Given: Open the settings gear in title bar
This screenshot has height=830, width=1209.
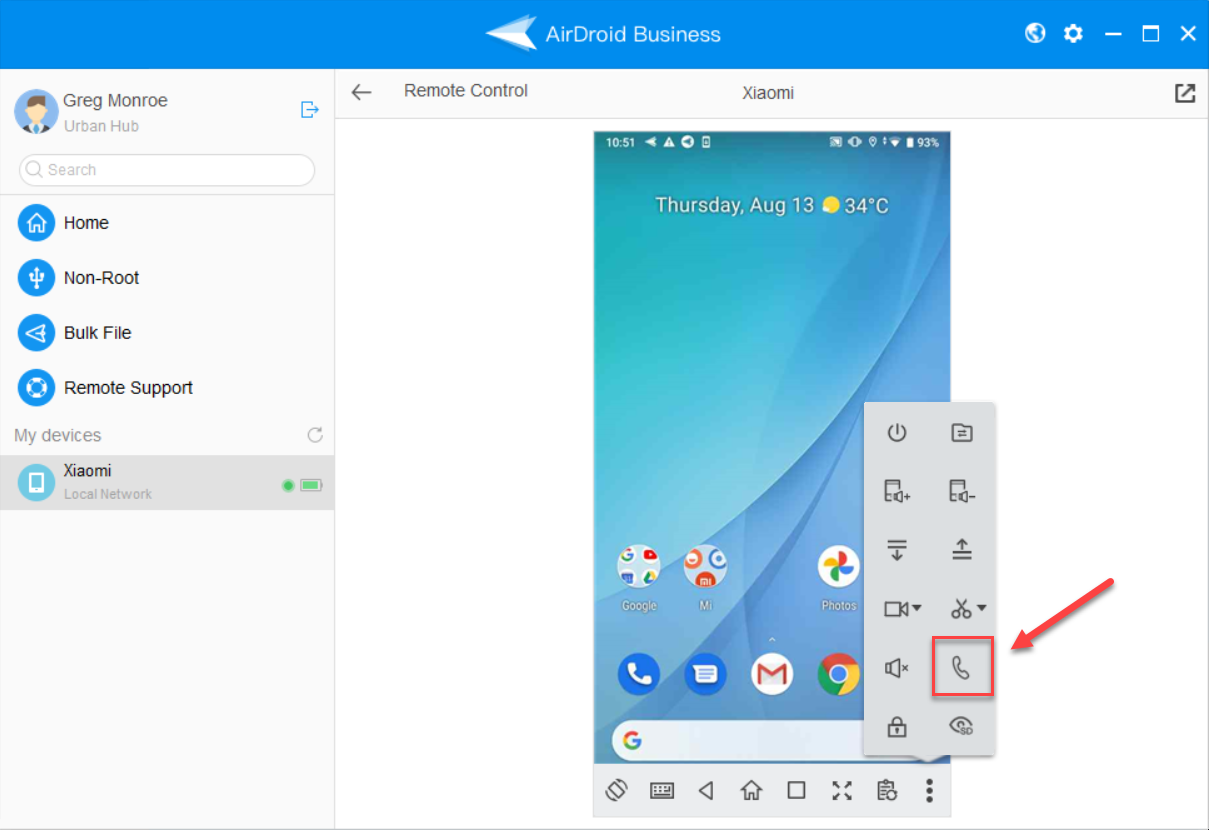Looking at the screenshot, I should (x=1073, y=33).
